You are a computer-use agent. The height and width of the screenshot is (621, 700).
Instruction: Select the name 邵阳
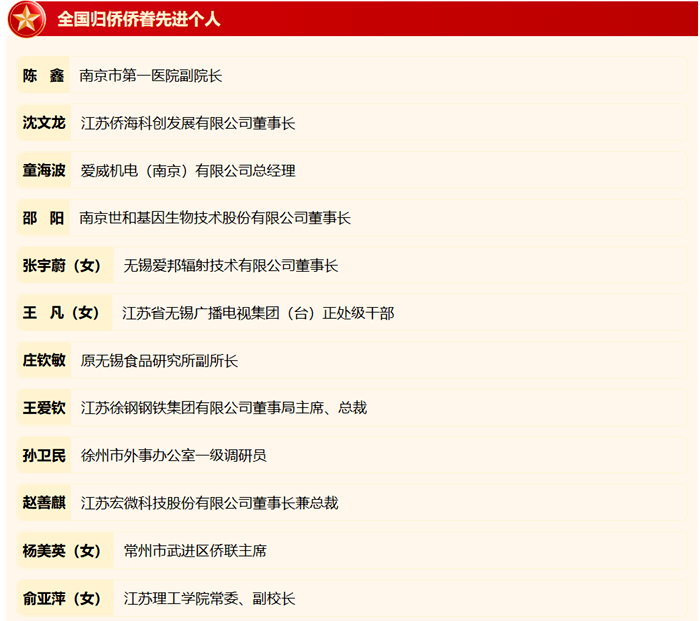coord(43,218)
